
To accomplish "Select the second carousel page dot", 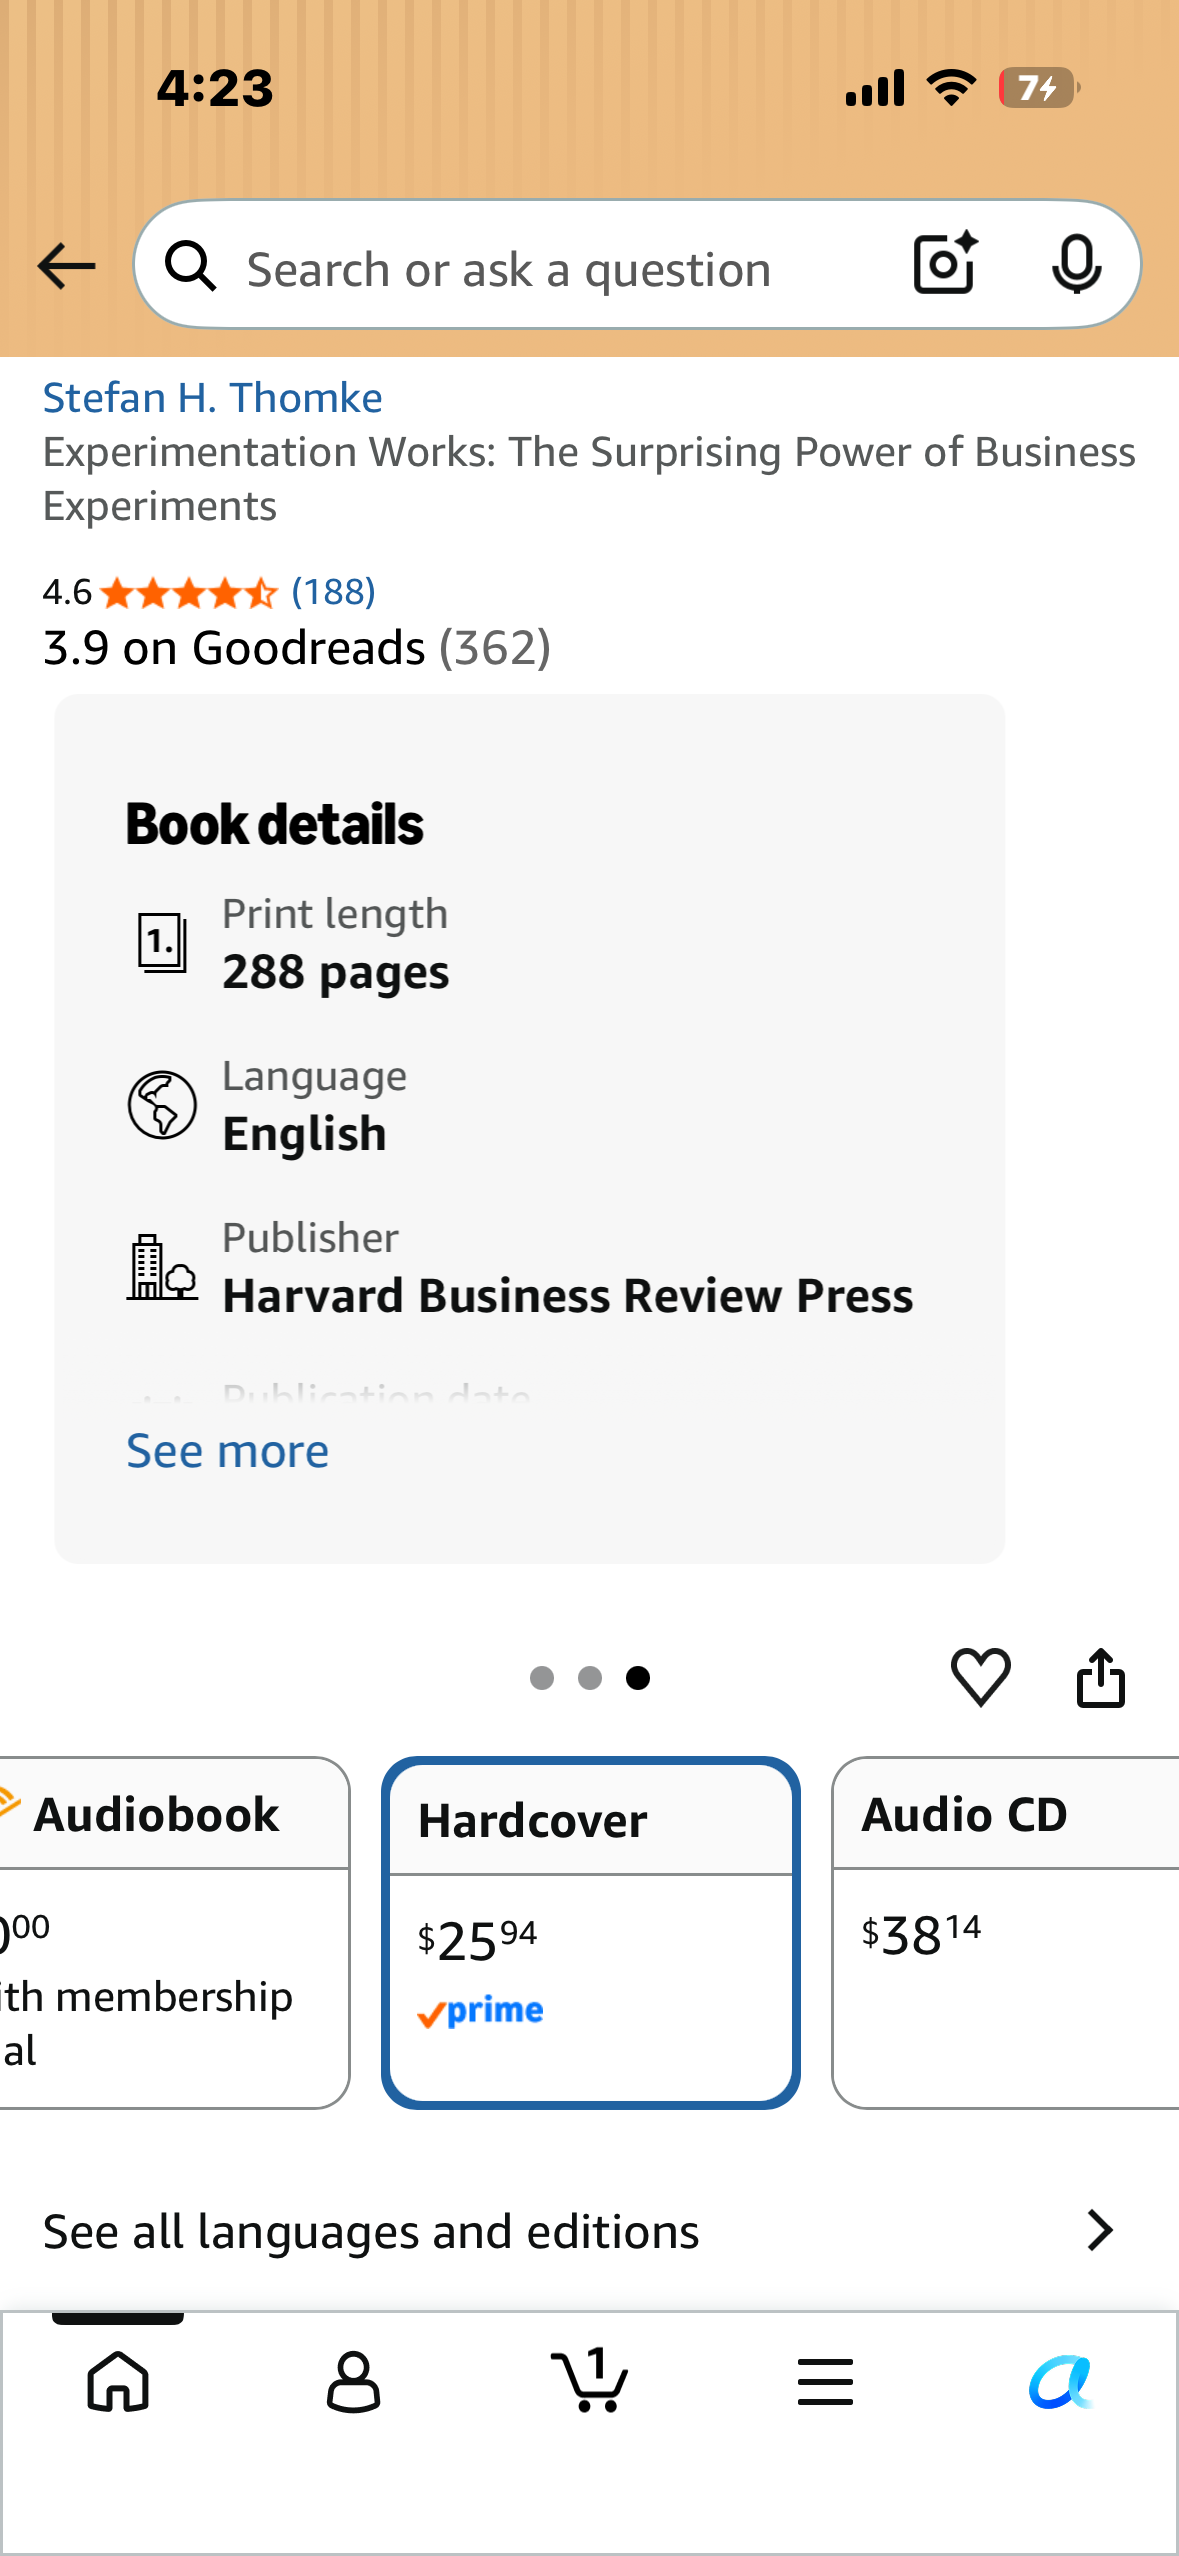I will 590,1678.
